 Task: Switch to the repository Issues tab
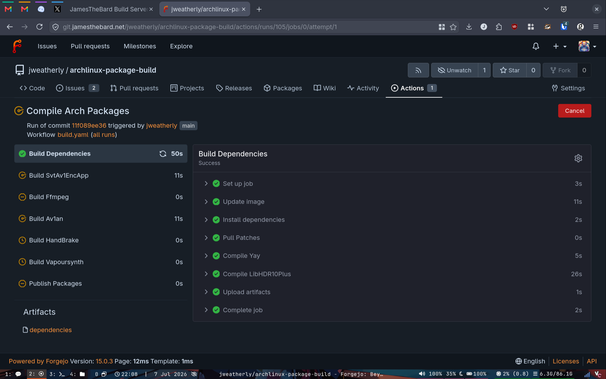[77, 88]
